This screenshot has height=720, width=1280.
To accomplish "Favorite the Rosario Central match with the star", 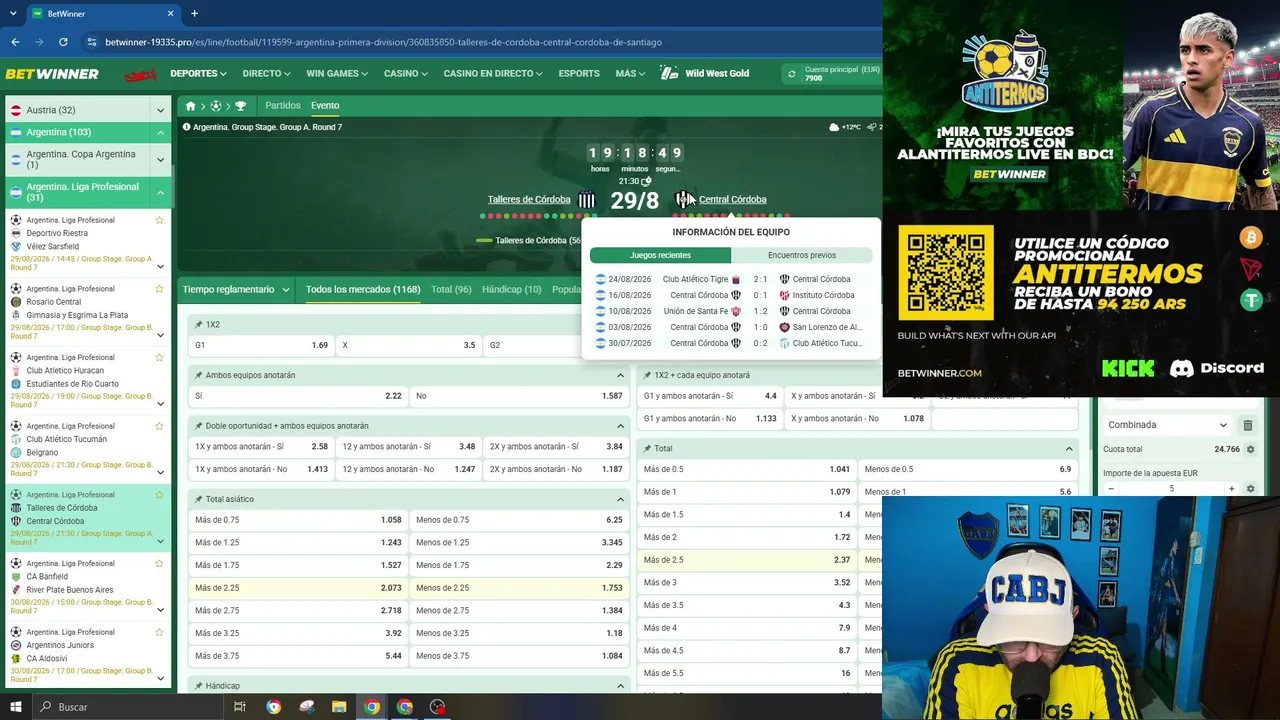I will coord(159,289).
